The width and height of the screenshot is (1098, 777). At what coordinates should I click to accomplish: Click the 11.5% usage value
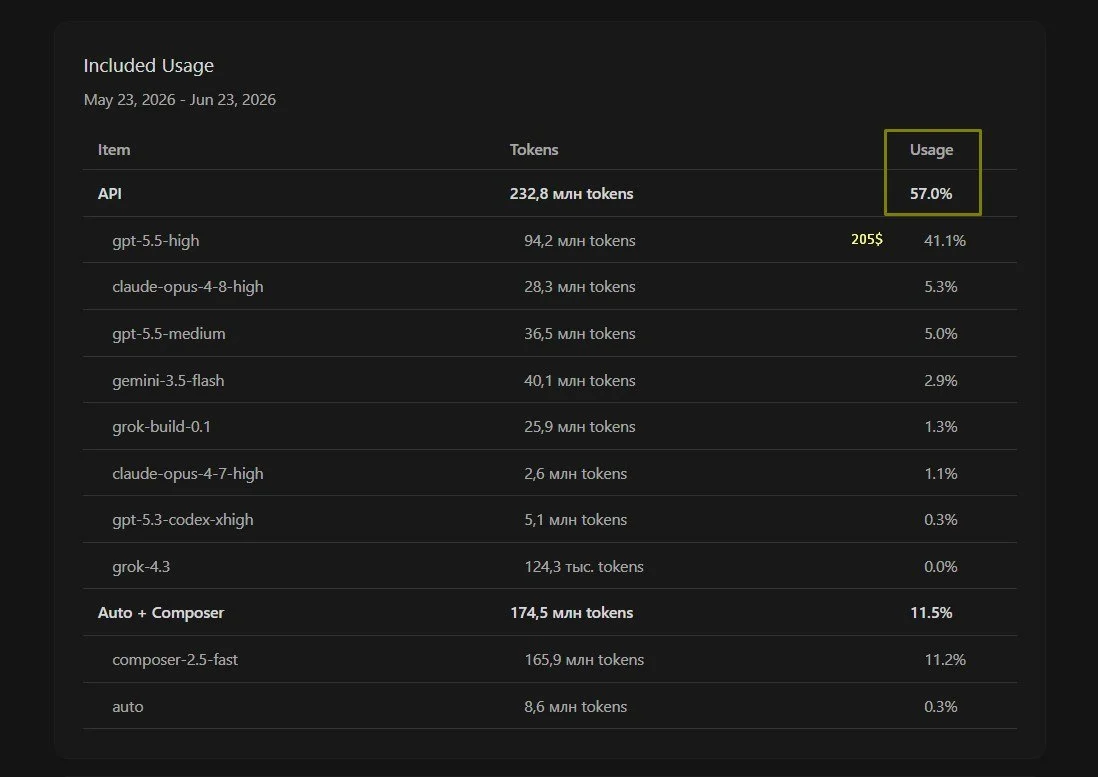pos(931,613)
